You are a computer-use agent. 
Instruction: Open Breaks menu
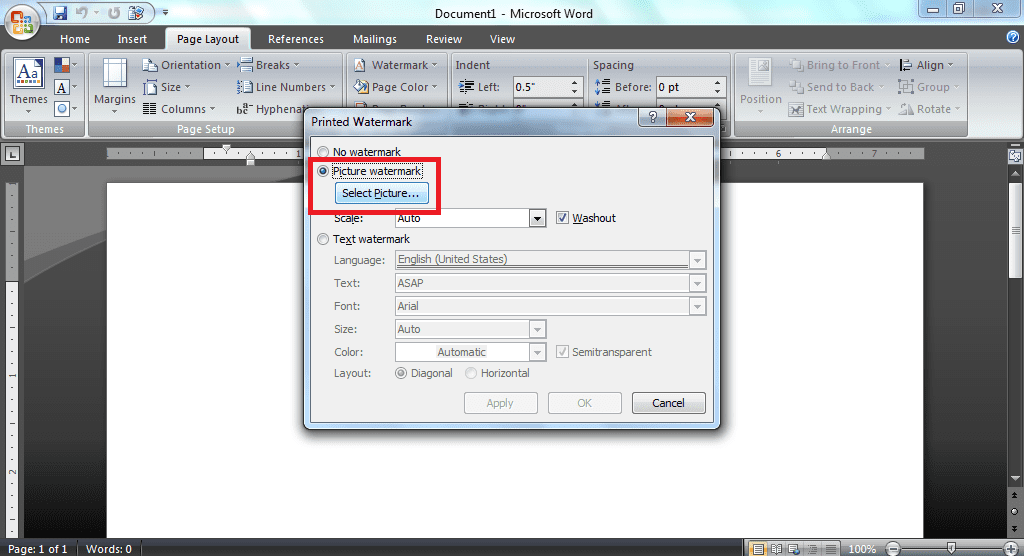pos(268,65)
